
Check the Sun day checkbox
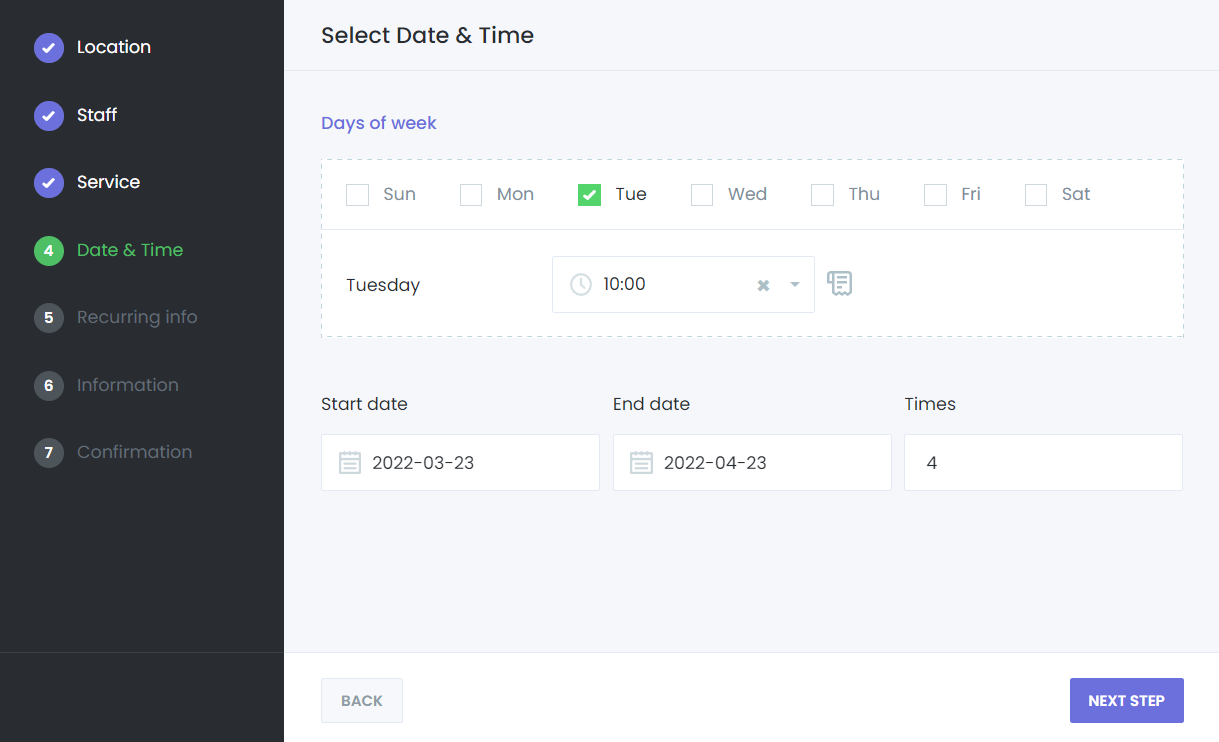pos(357,195)
